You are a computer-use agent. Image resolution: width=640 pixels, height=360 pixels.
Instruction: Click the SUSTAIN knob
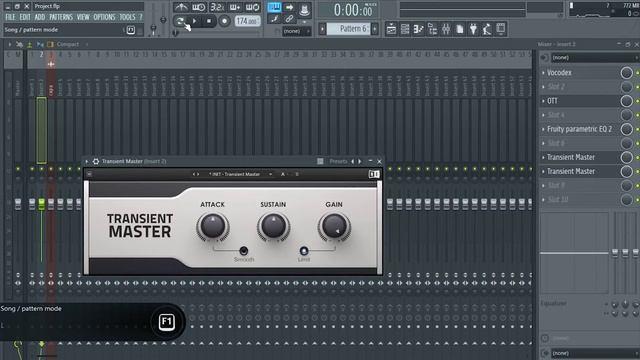(273, 227)
